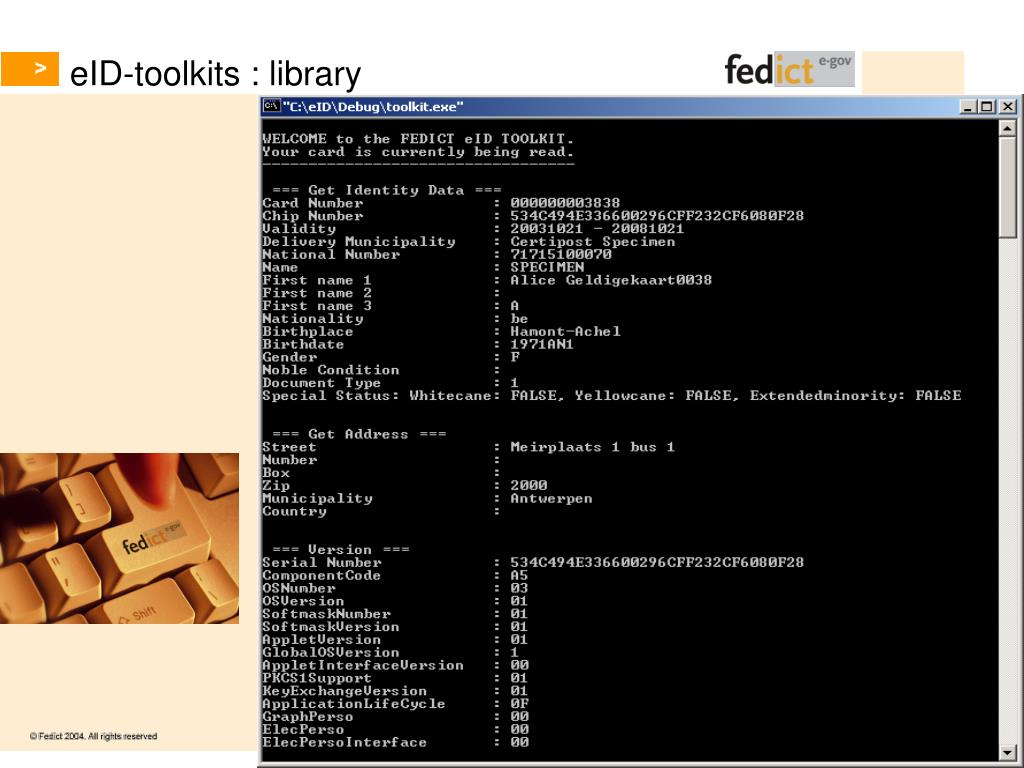Click the birthdate value 1971AN1
Viewport: 1024px width, 768px height.
[542, 344]
